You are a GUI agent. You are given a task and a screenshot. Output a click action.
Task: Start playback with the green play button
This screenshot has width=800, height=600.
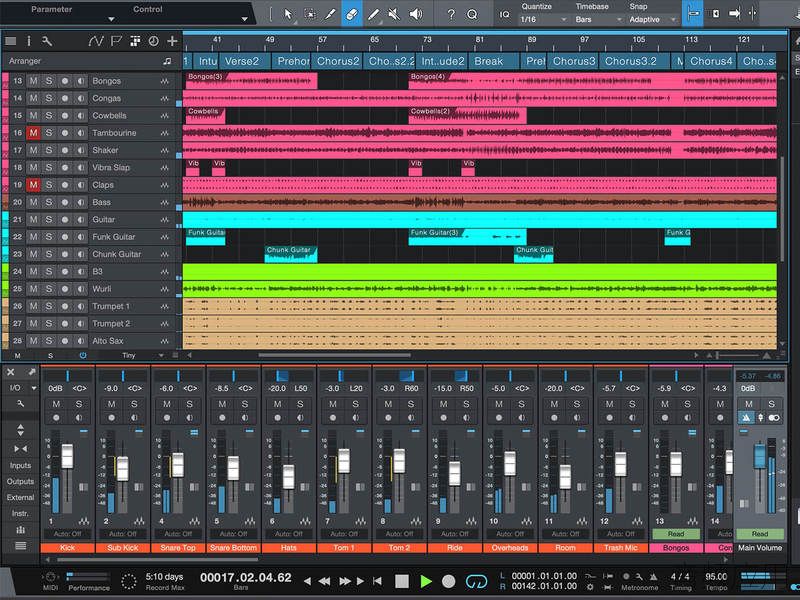tap(426, 581)
